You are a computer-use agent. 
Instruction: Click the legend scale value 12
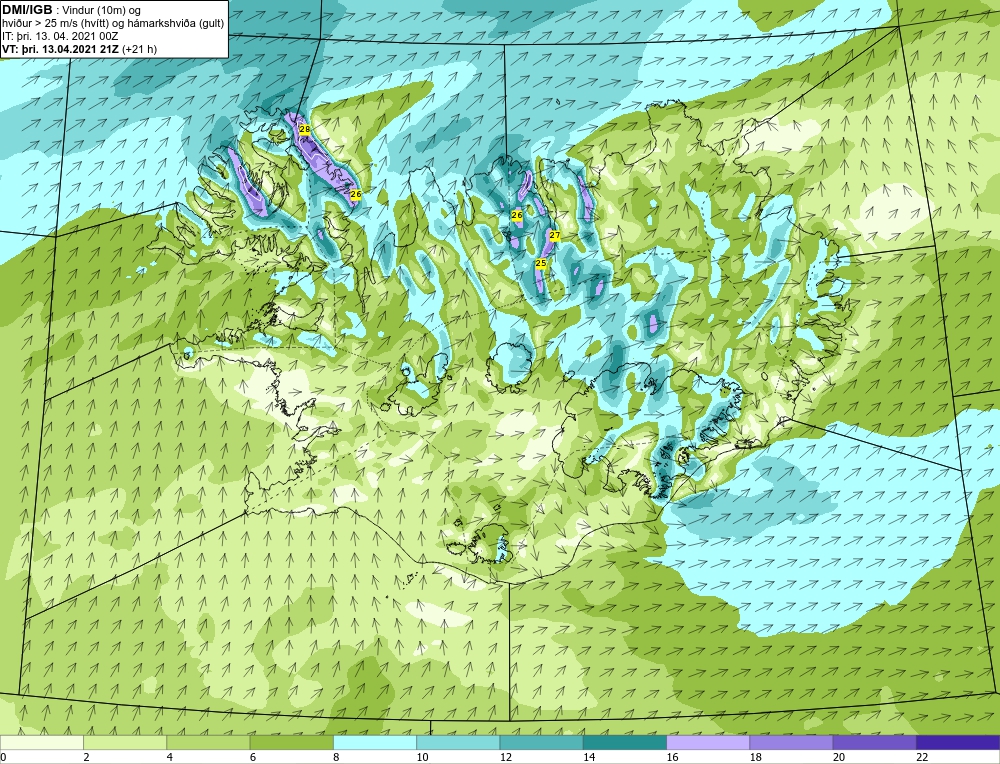506,758
